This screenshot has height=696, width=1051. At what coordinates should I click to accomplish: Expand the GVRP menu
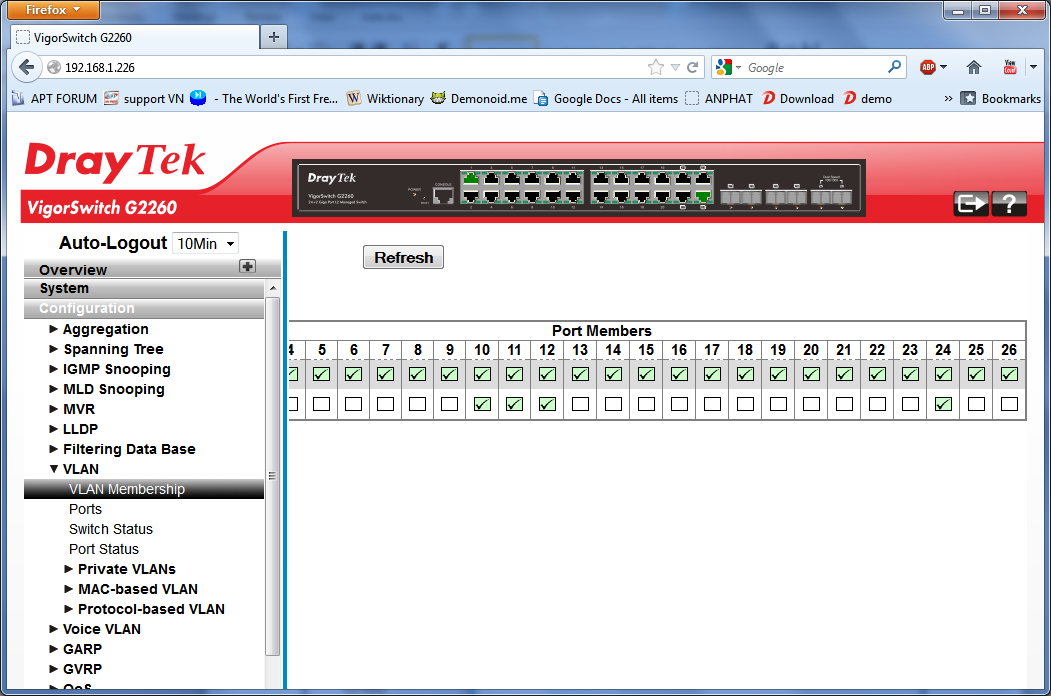point(75,670)
